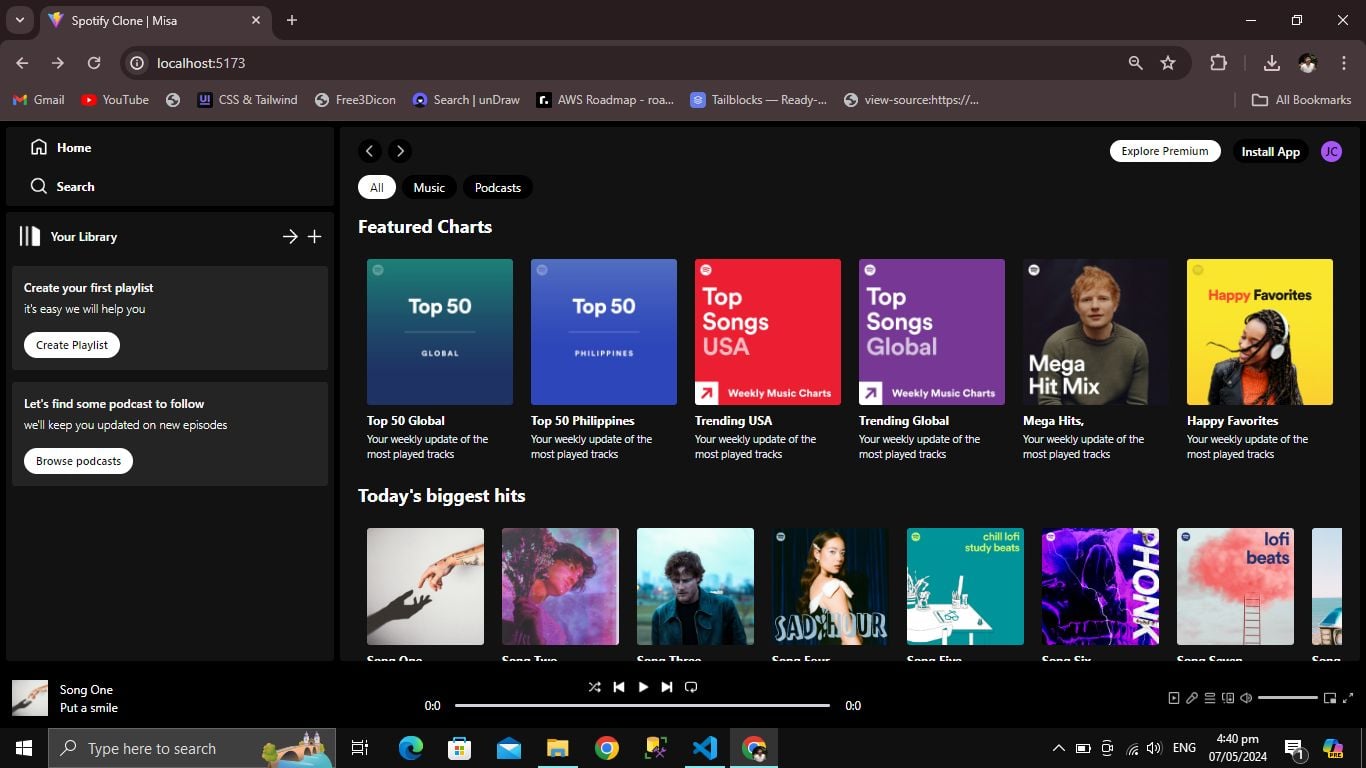Viewport: 1366px width, 768px height.
Task: Open the connect to device icon
Action: tap(1228, 698)
